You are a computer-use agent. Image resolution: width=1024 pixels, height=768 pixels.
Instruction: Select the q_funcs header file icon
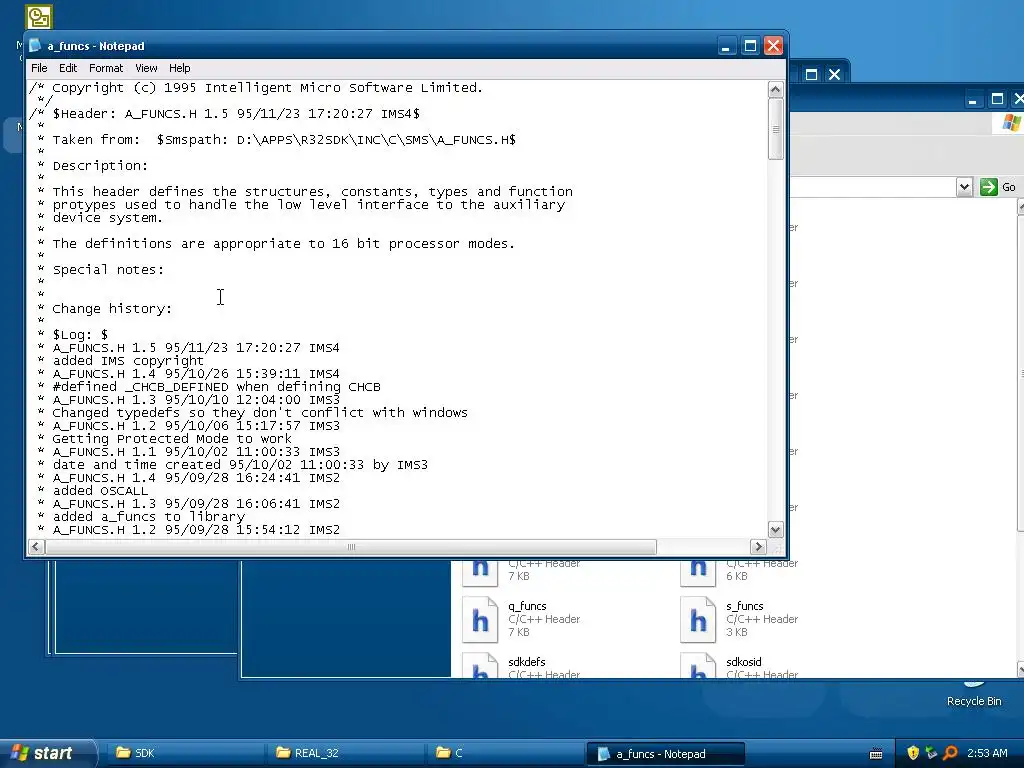click(480, 620)
